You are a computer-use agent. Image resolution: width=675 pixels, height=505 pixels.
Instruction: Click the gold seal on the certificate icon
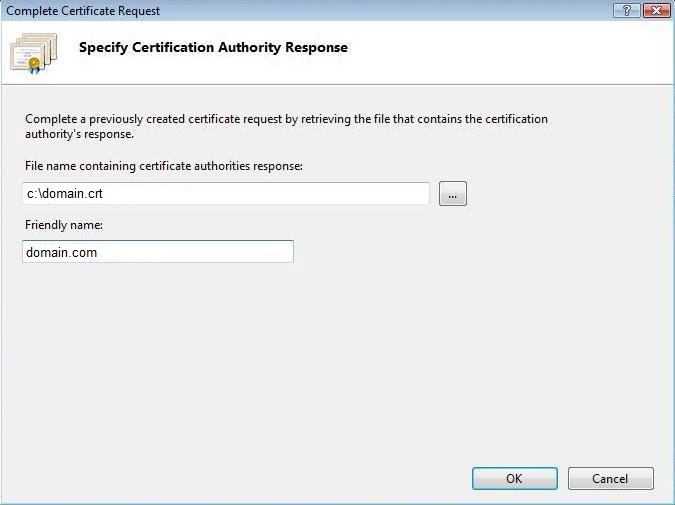34,65
